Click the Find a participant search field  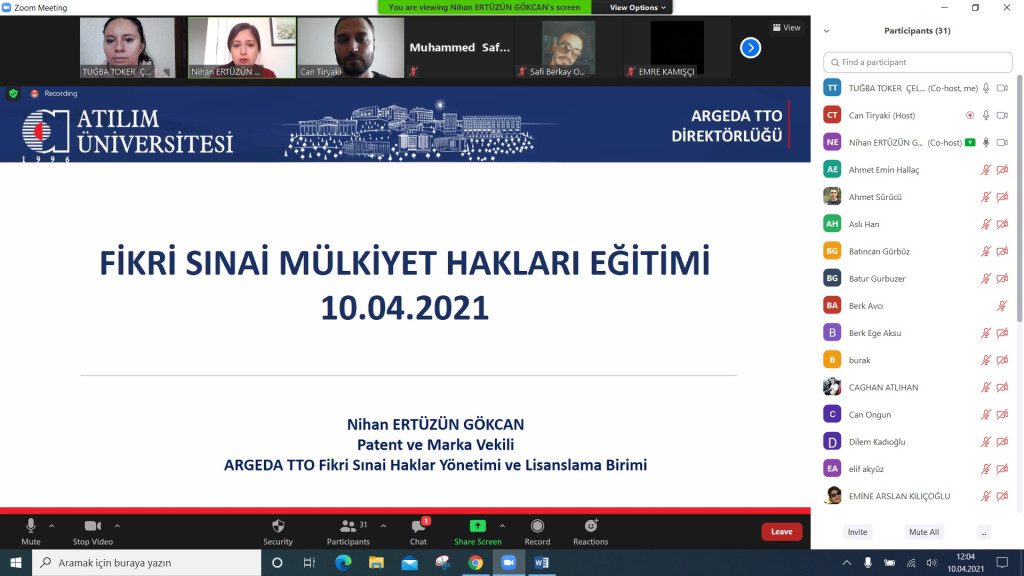coord(916,62)
